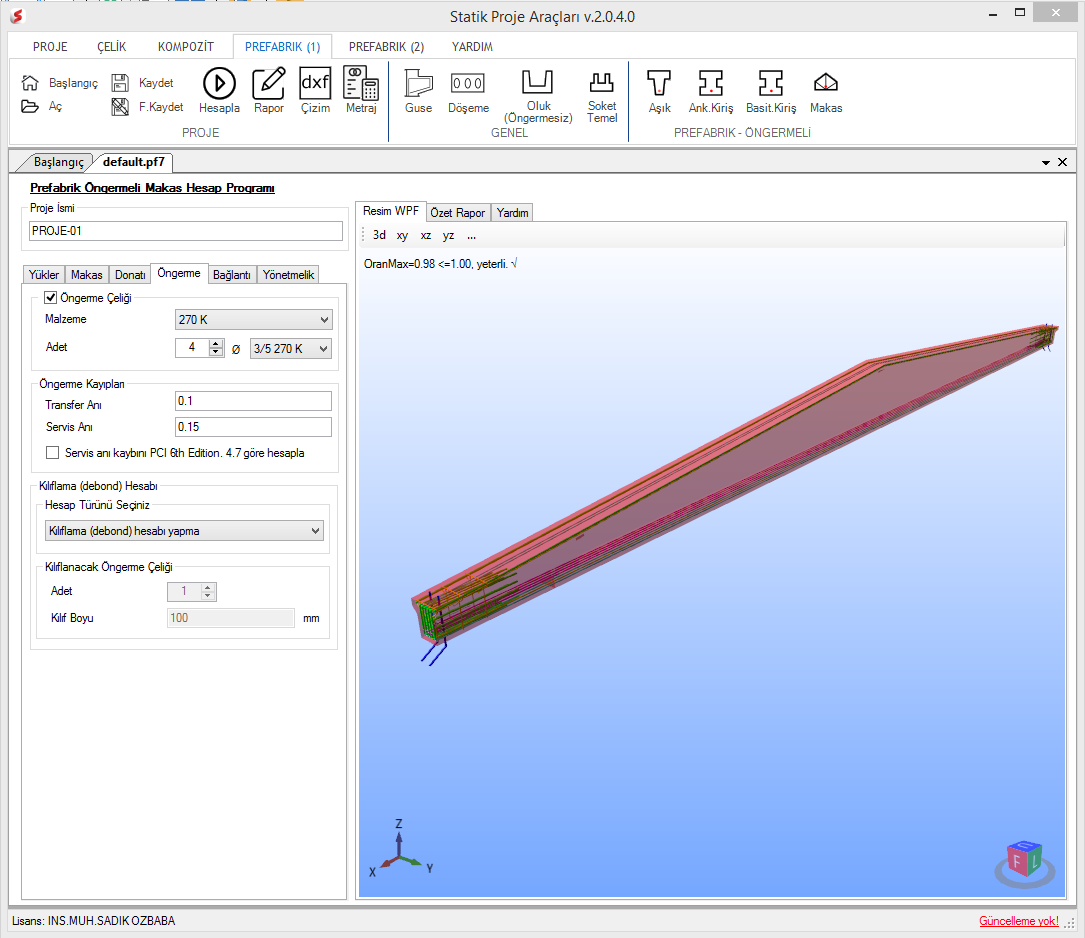Switch to the ÇELİK ribbon tab
This screenshot has height=938, width=1085.
[111, 47]
